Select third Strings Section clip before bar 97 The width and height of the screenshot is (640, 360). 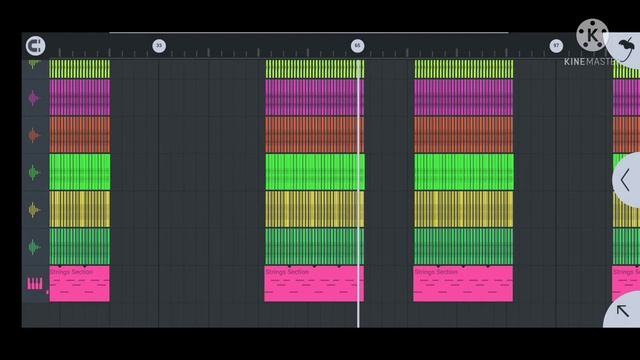tap(463, 284)
